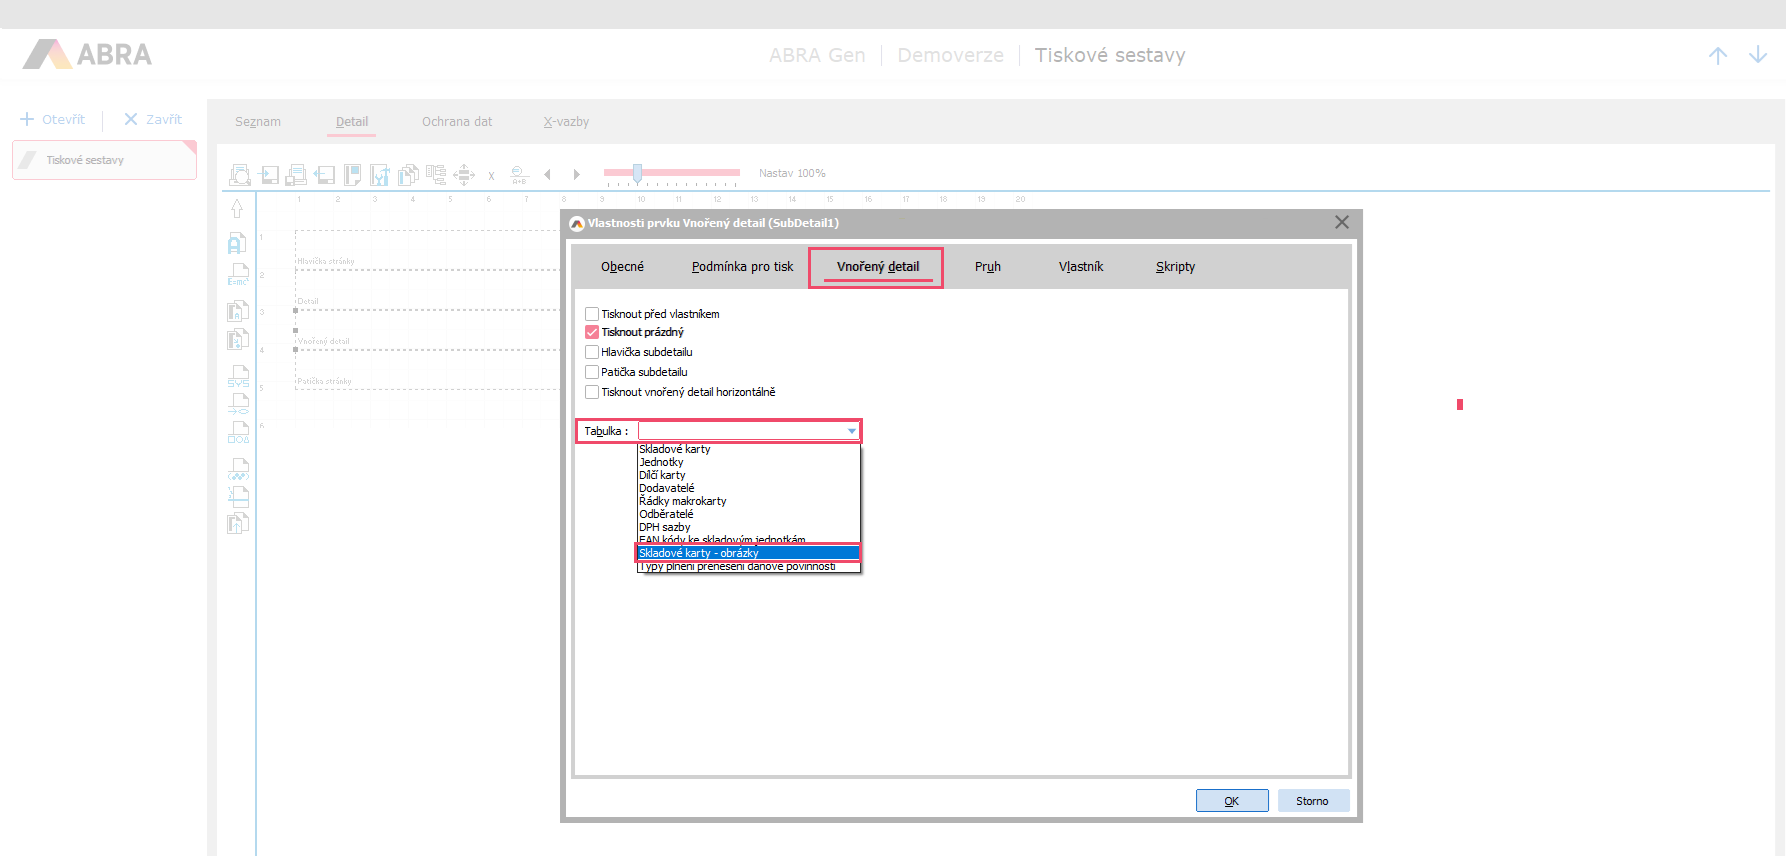Click the page layout toolbar icon
1786x856 pixels.
[x=352, y=175]
